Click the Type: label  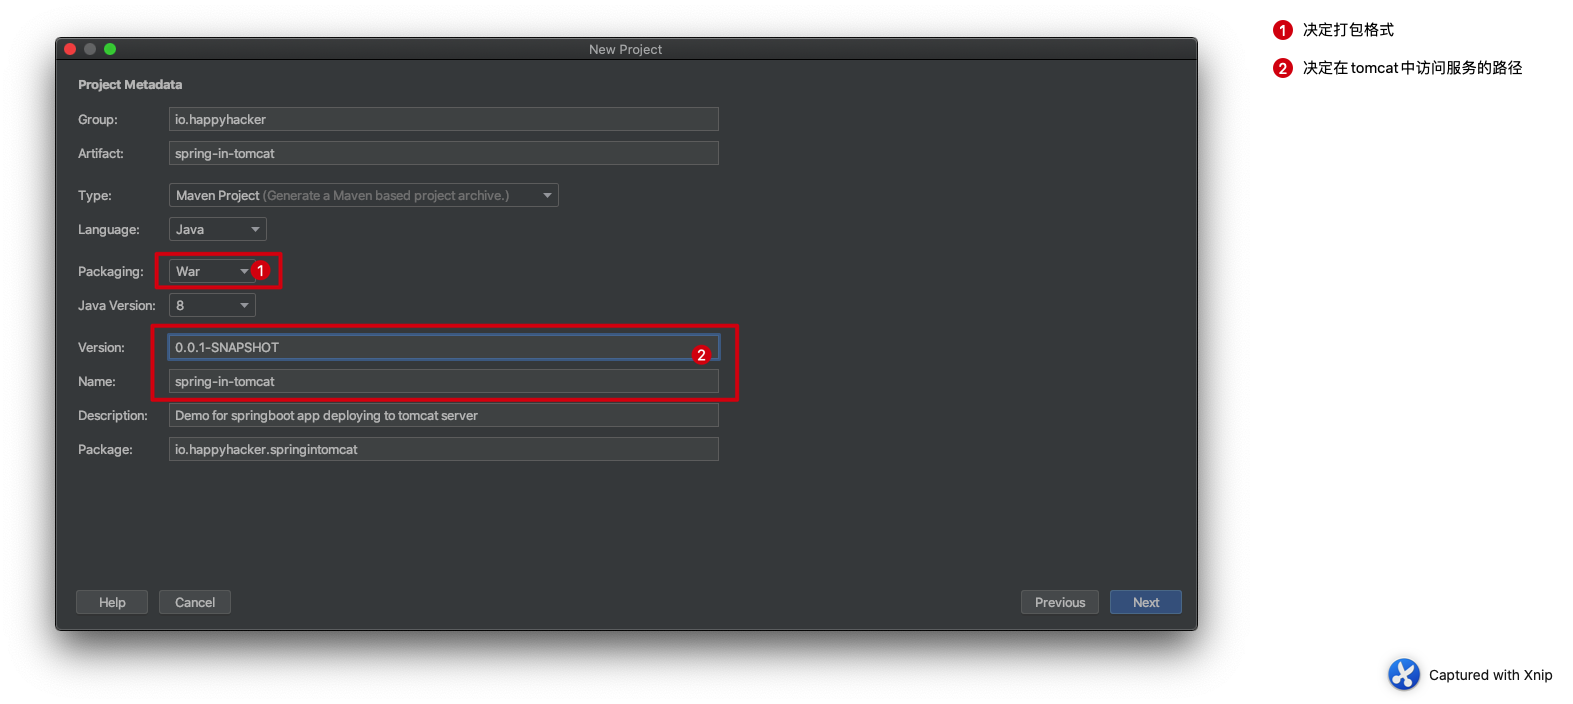95,196
